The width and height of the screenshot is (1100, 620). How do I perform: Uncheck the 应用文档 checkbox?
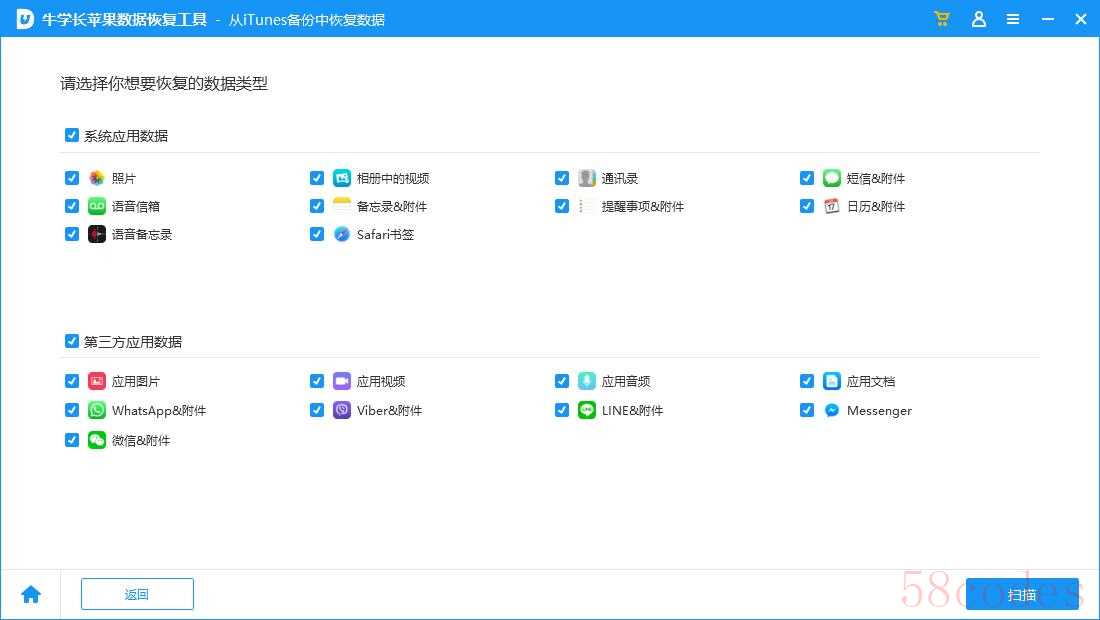(807, 381)
